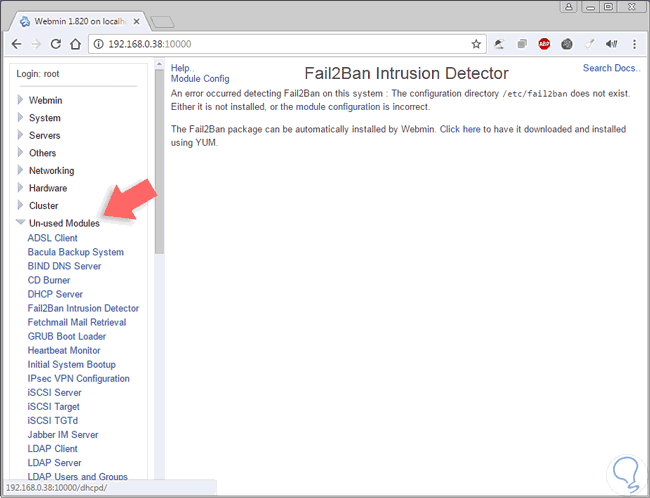Open the ADSL Client module
This screenshot has height=498, width=650.
(52, 238)
